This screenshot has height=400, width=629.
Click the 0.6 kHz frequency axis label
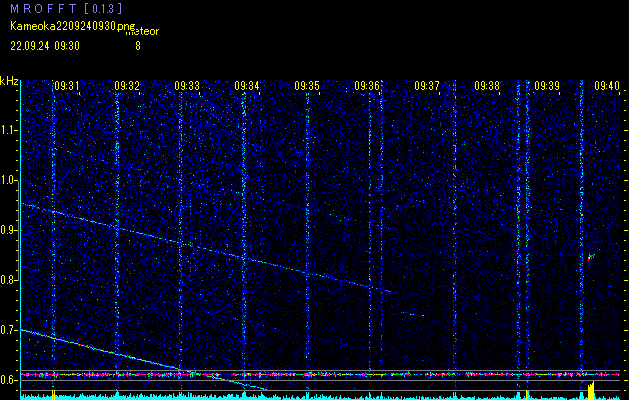click(x=8, y=380)
